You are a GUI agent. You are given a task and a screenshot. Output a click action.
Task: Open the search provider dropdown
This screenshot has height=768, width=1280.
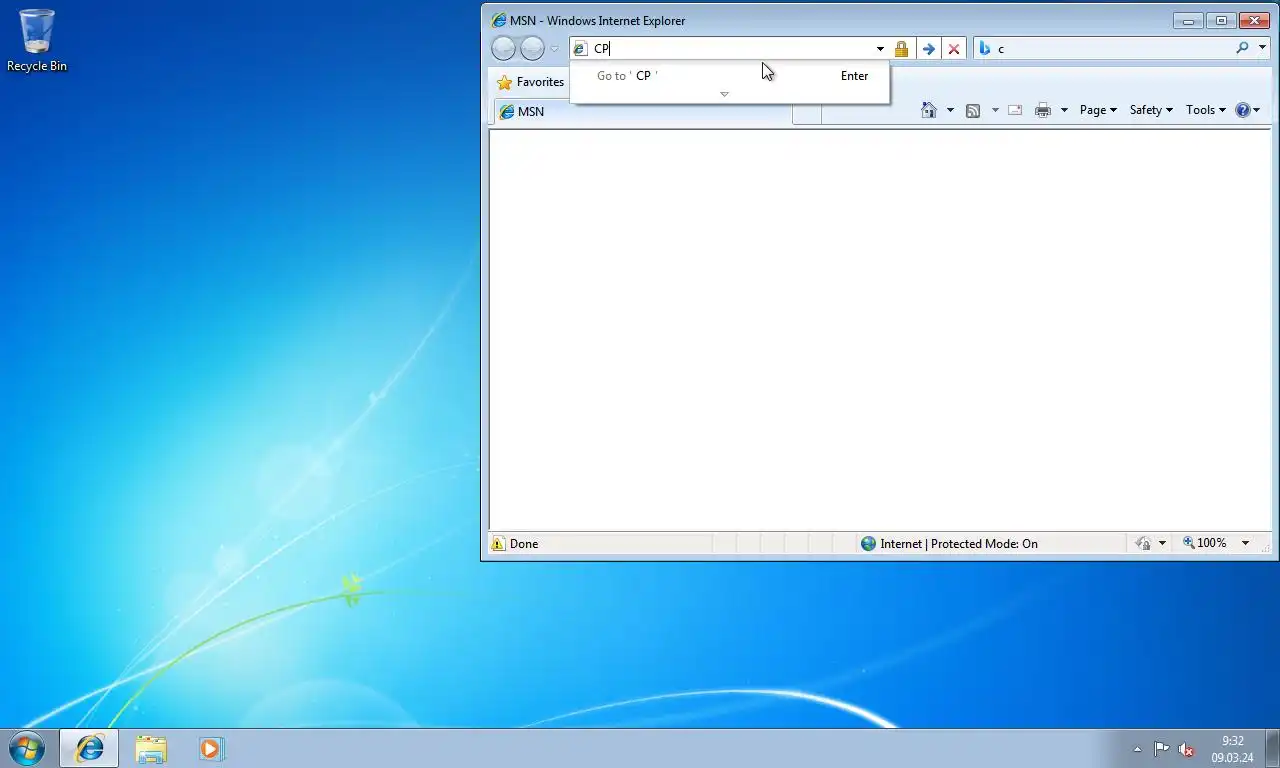(x=1262, y=48)
